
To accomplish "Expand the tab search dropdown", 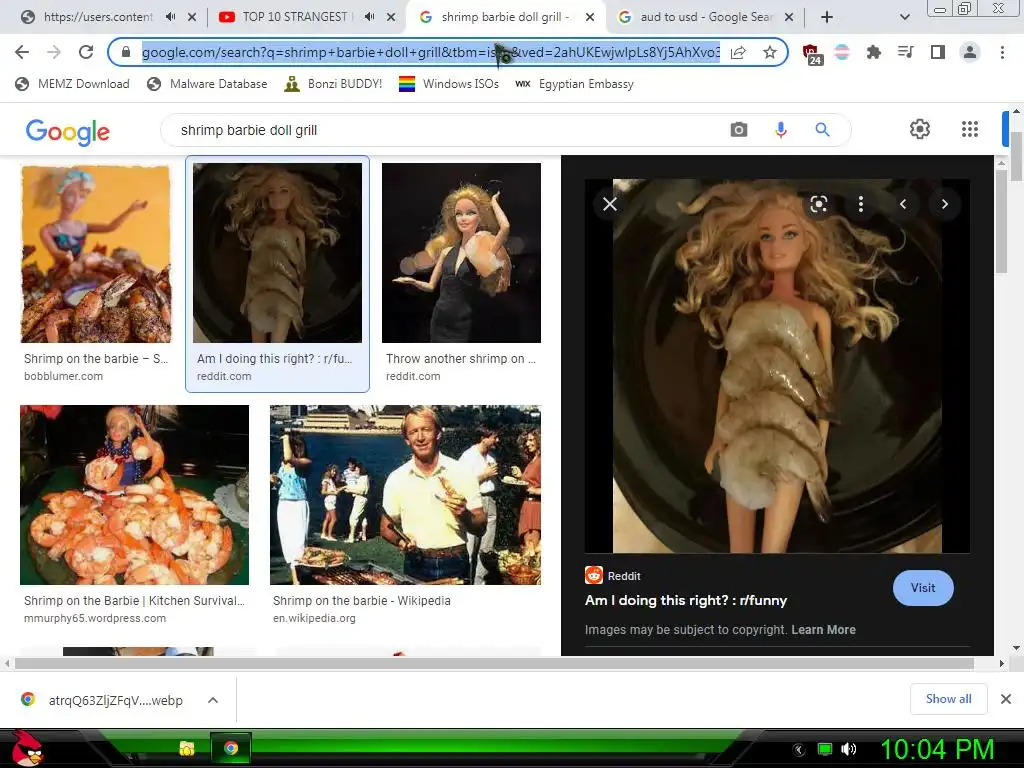I will click(904, 17).
